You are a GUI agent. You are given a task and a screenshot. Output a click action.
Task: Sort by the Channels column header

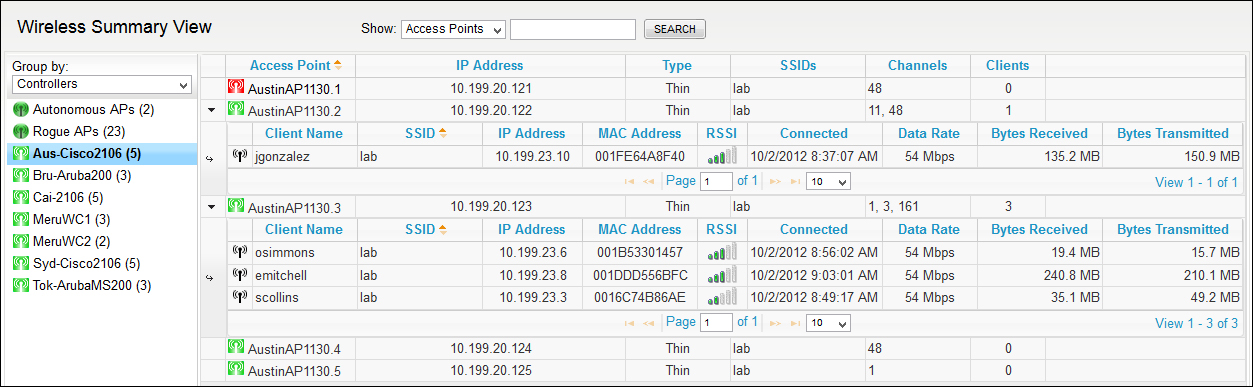pos(918,66)
